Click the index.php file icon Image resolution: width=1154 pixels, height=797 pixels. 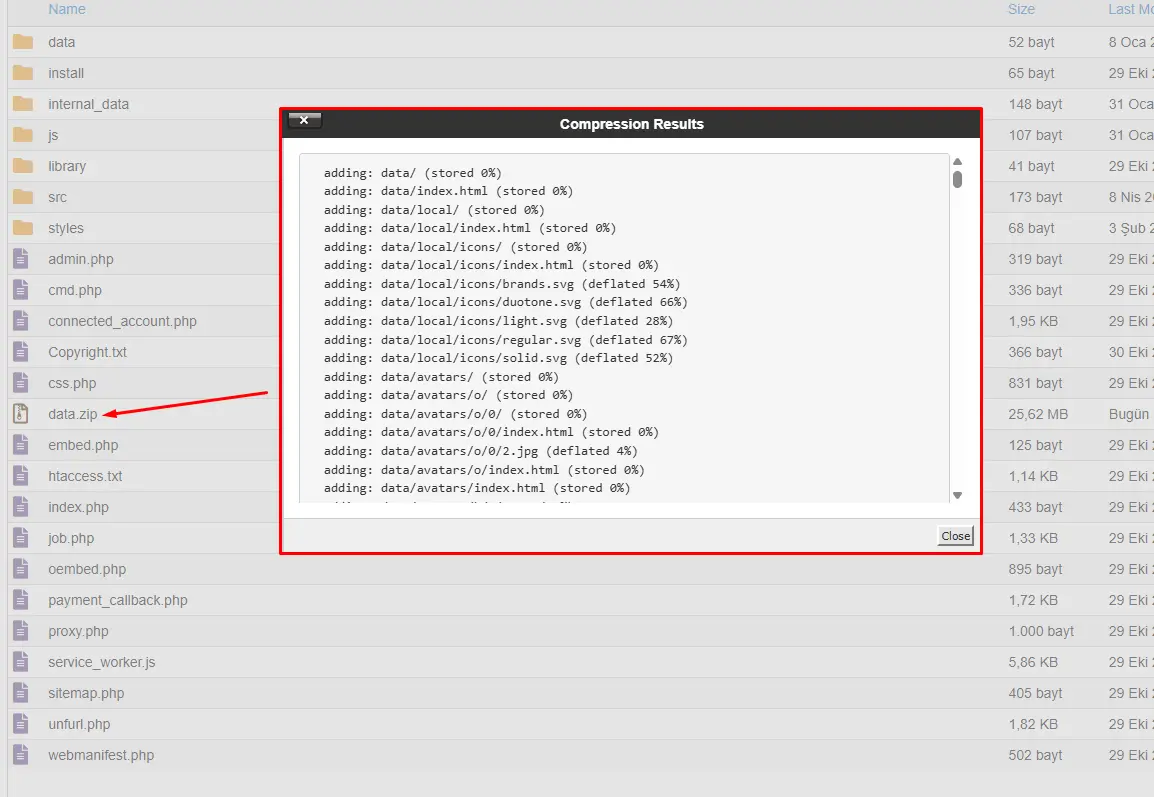21,506
